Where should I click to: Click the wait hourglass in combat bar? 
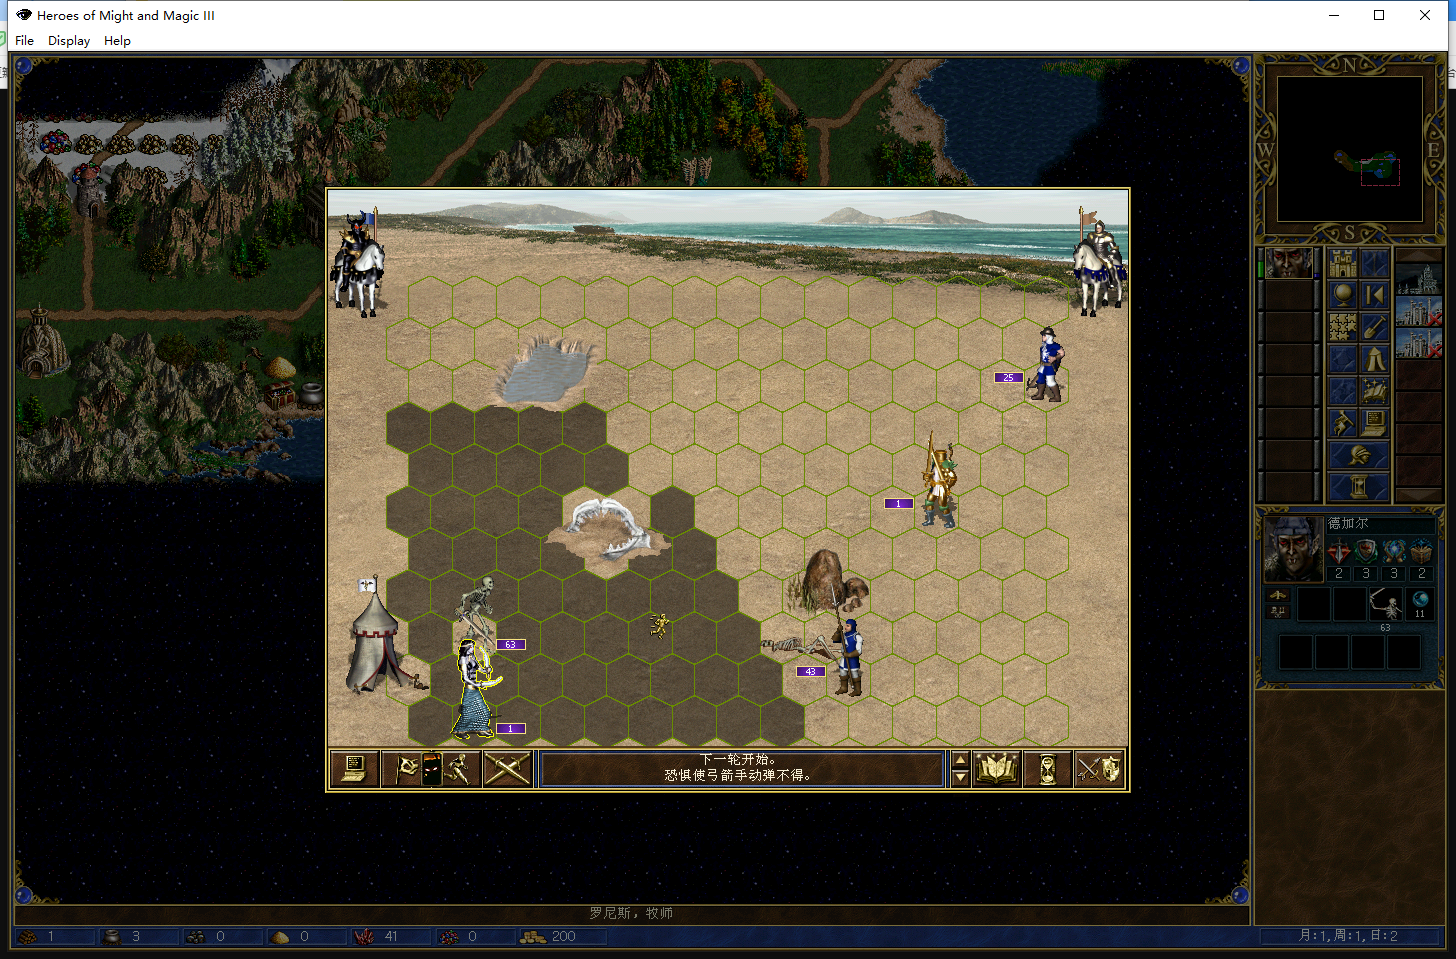coord(1047,769)
